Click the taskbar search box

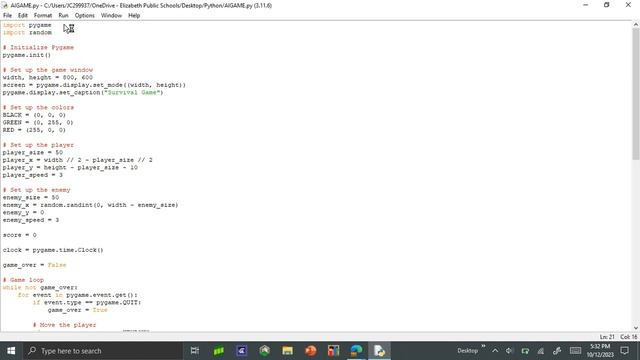coord(102,351)
